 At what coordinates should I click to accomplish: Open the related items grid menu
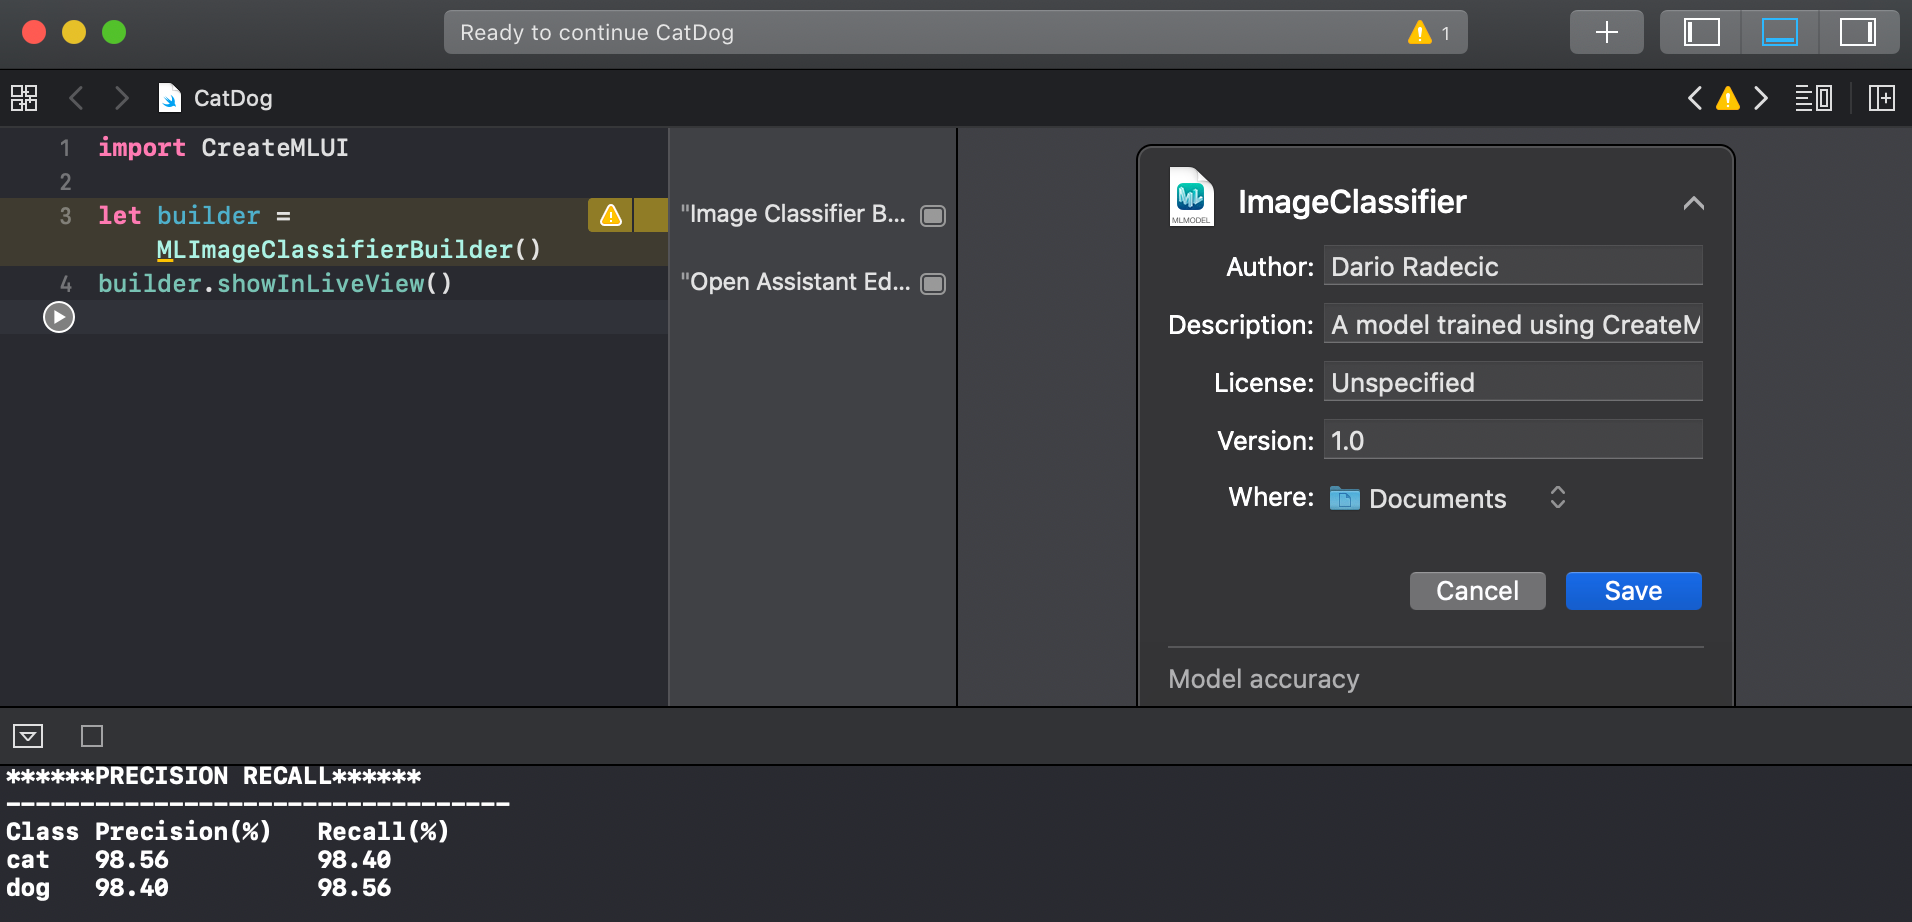24,98
